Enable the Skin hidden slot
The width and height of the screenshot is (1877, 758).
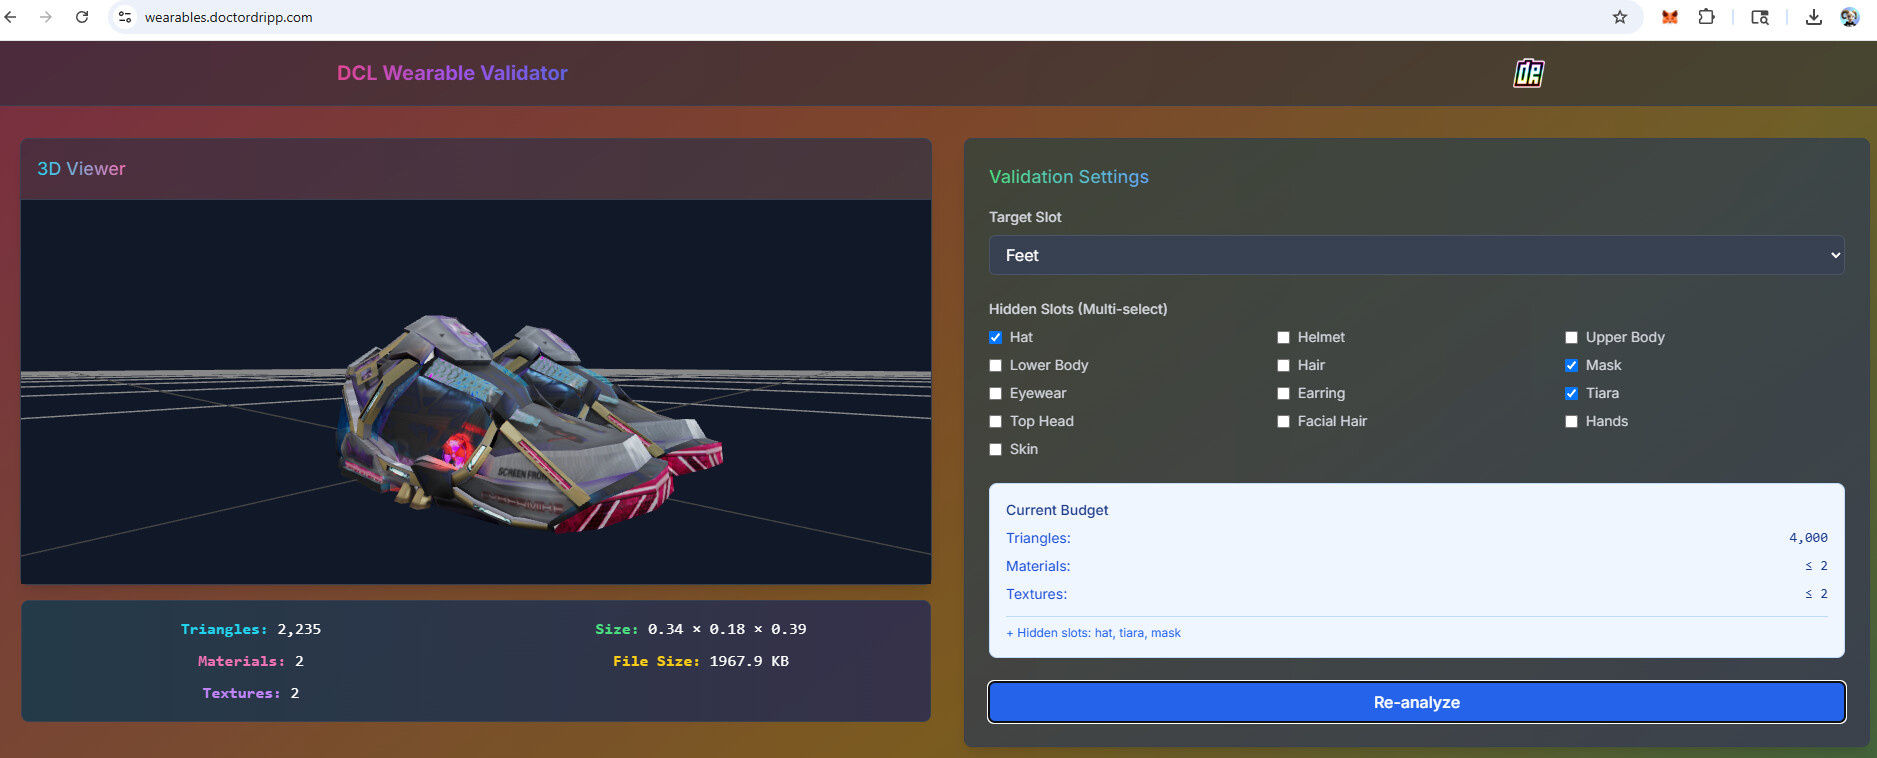pyautogui.click(x=995, y=449)
